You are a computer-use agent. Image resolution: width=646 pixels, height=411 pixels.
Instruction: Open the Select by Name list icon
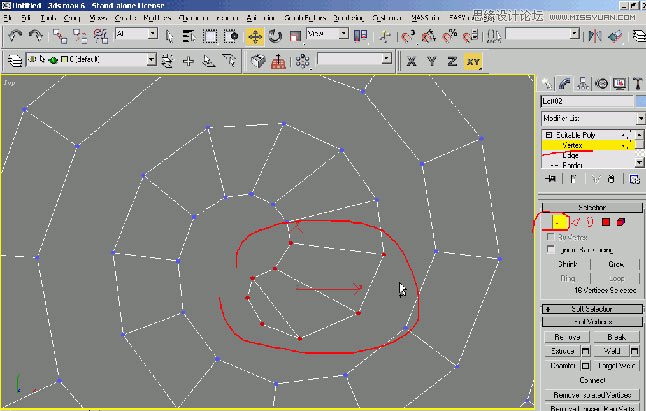(189, 36)
